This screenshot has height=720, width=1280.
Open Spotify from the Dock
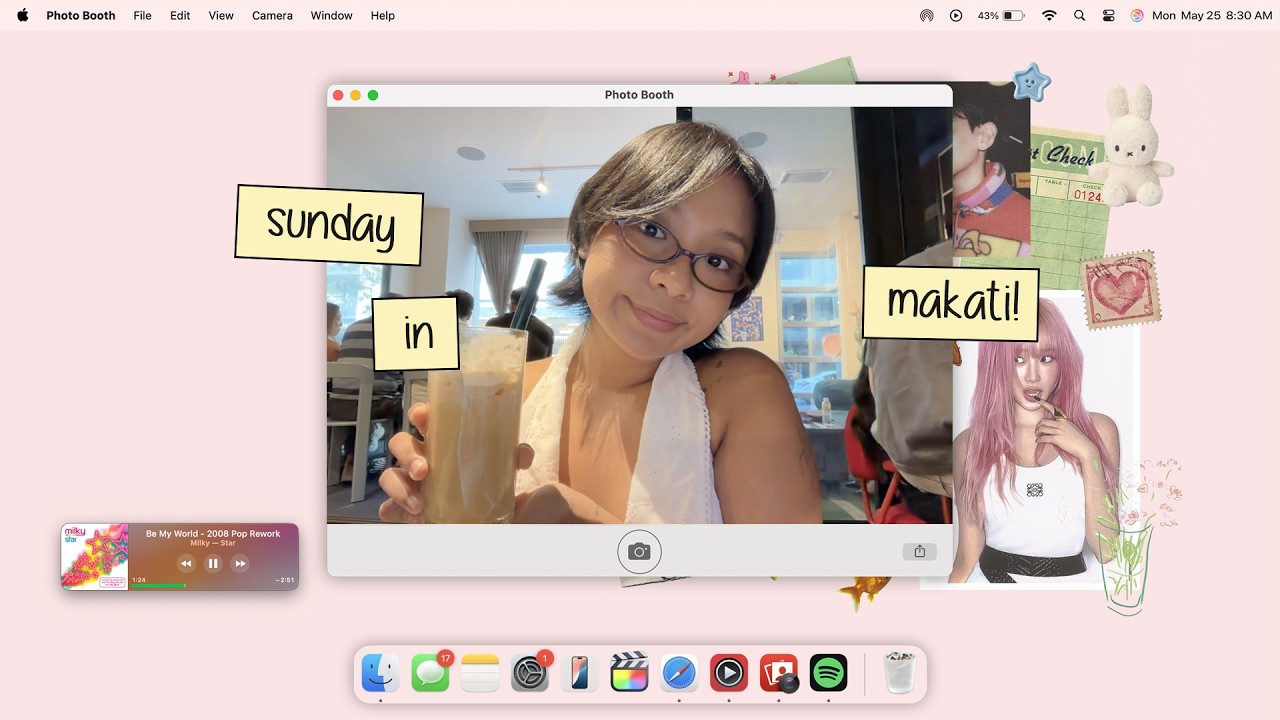click(828, 673)
